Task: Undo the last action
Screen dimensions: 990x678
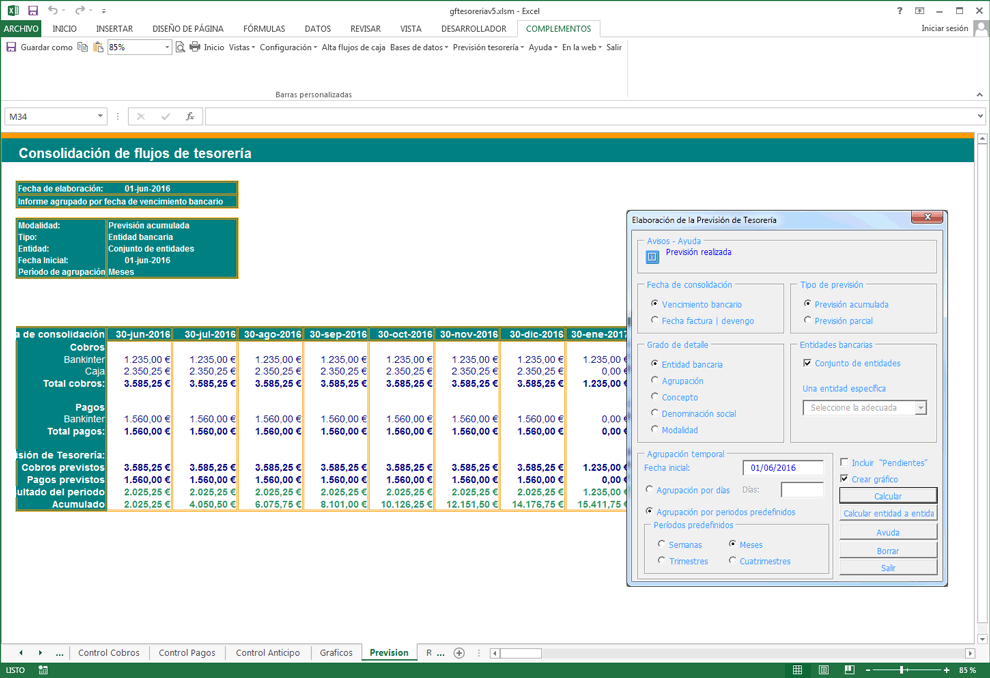Action: pos(53,11)
